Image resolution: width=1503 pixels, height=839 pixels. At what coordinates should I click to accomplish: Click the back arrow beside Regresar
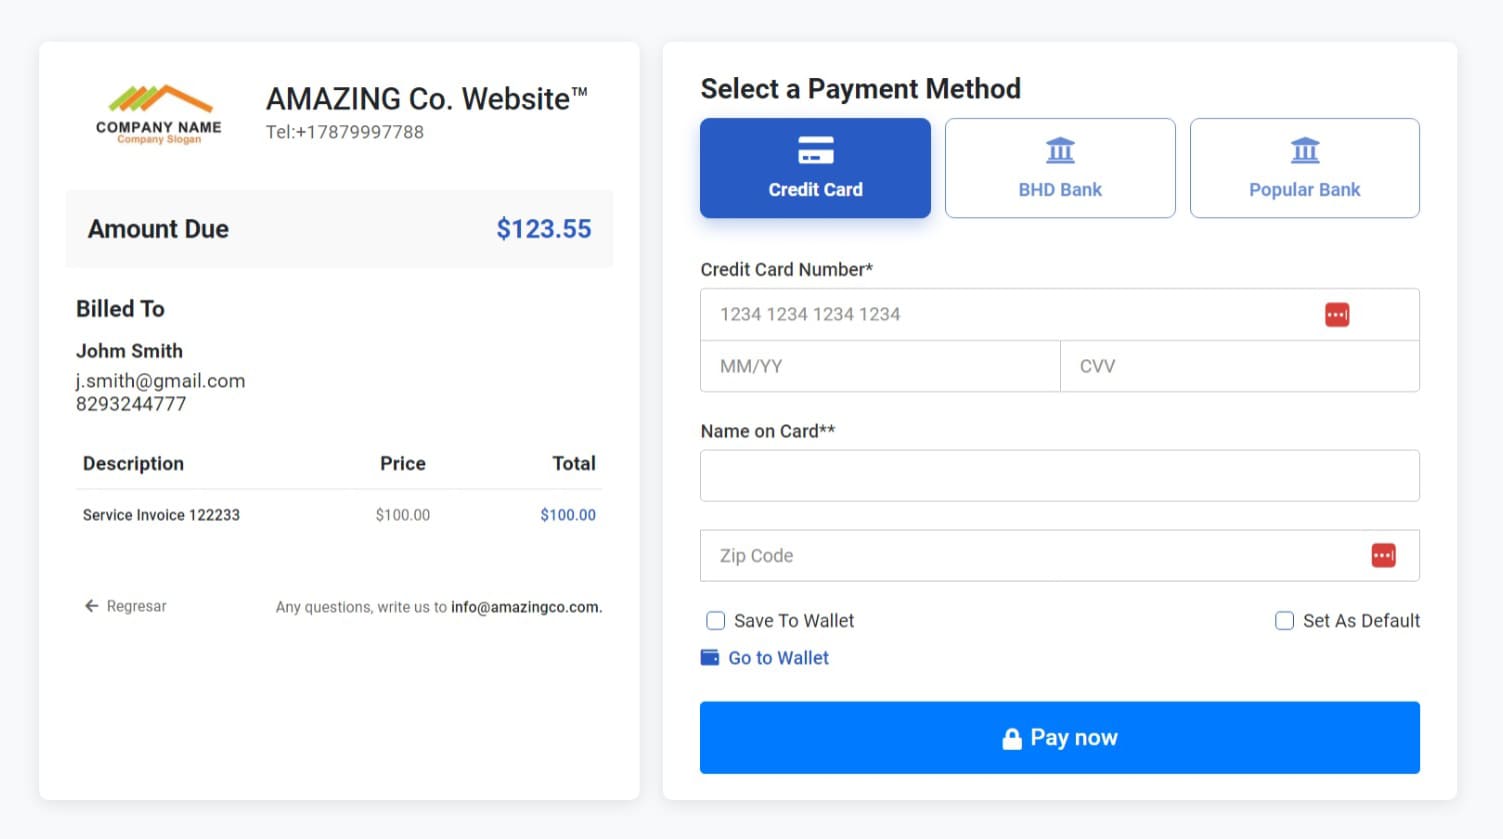[92, 606]
